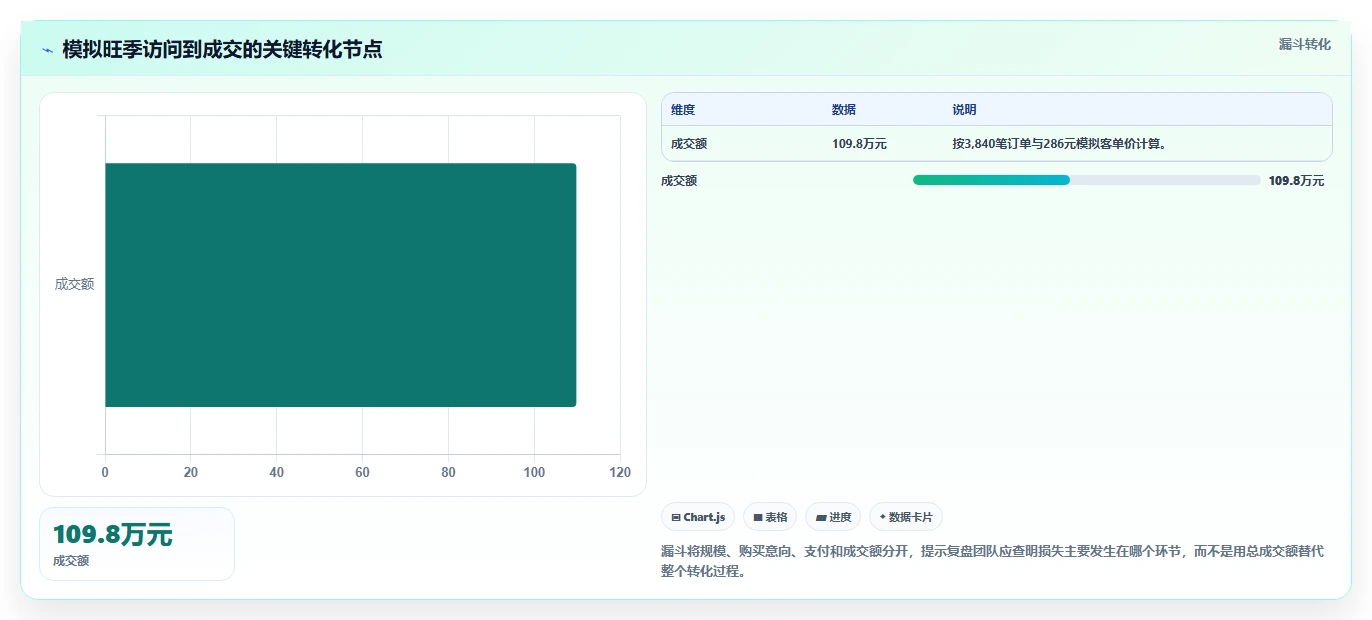
Task: Click the 109.8万元 cell in the table
Action: pos(859,144)
